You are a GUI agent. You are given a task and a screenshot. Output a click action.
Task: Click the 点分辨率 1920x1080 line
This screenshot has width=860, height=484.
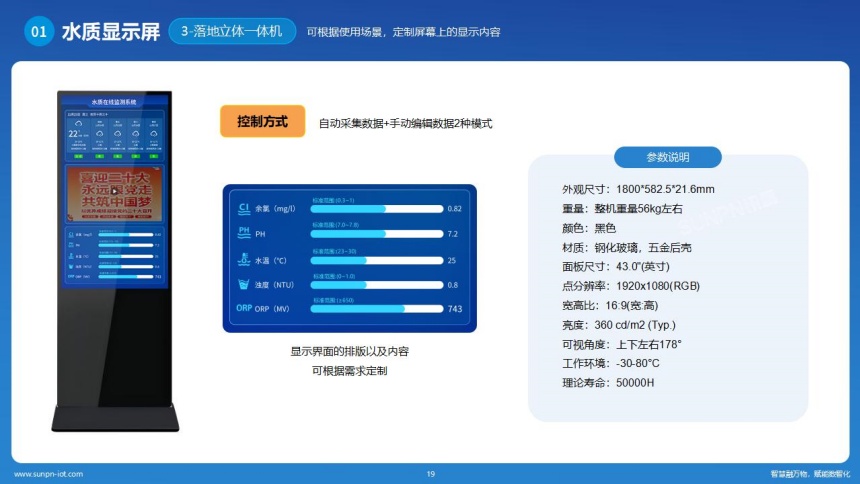pos(631,286)
